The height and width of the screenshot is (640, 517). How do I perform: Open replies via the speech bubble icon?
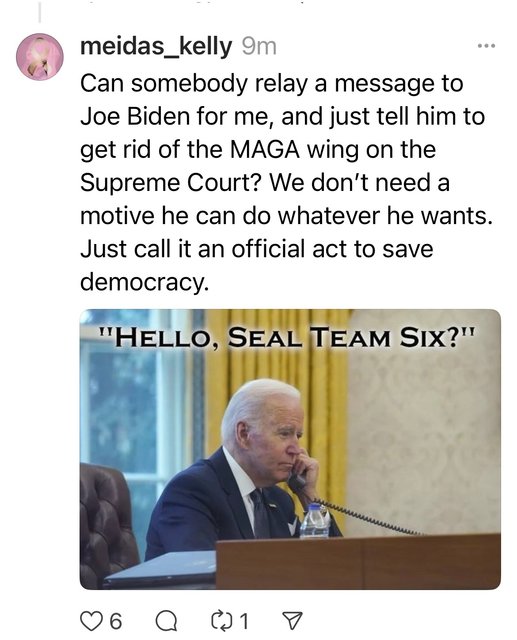pyautogui.click(x=166, y=621)
